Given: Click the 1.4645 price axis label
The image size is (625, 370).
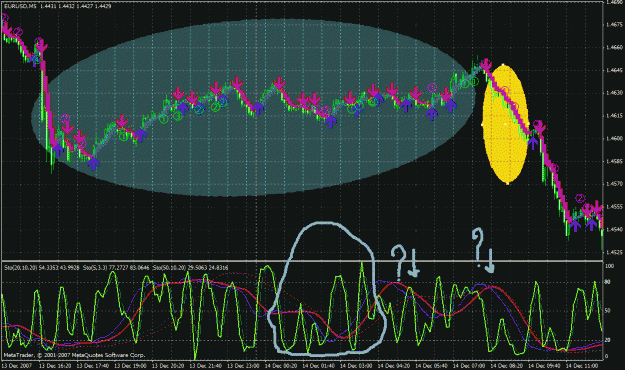Looking at the screenshot, I should click(x=614, y=70).
